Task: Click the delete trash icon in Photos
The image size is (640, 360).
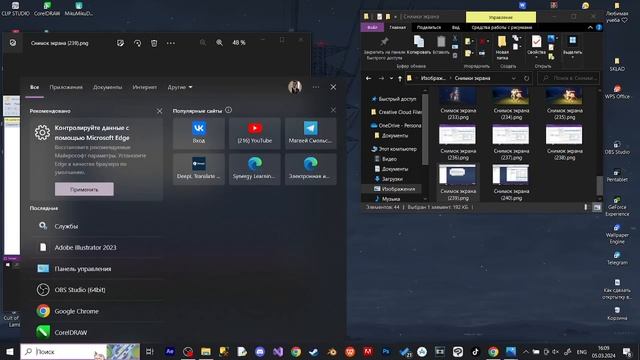Action: click(154, 43)
